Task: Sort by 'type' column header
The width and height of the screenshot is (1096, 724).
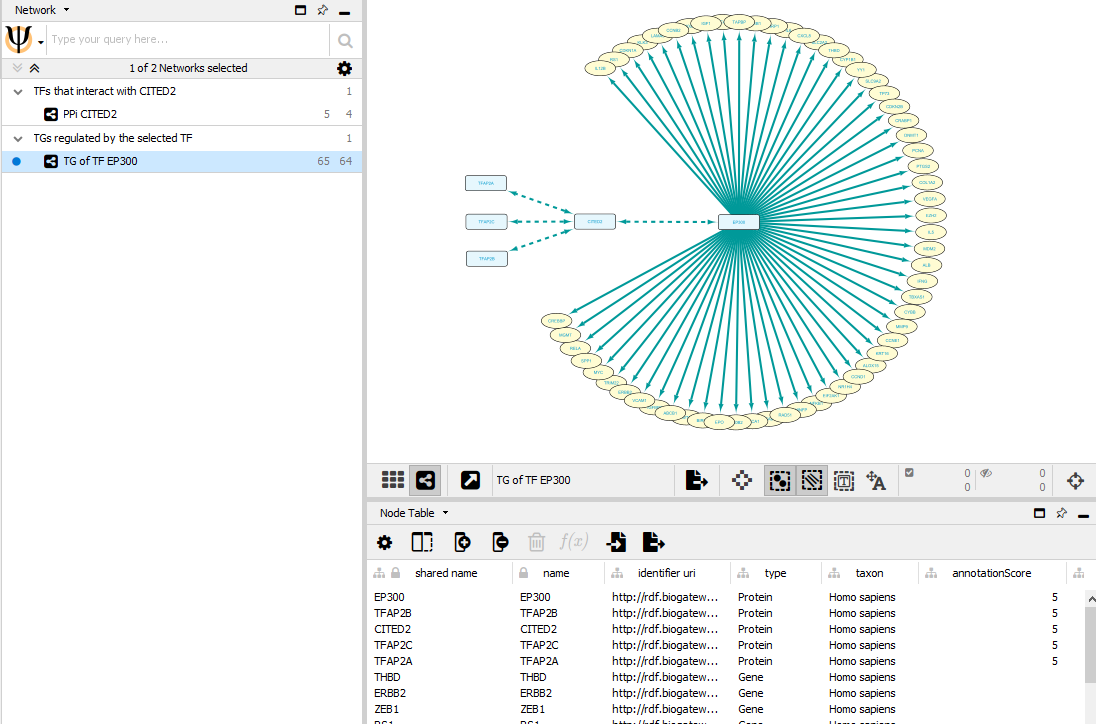Action: 775,573
